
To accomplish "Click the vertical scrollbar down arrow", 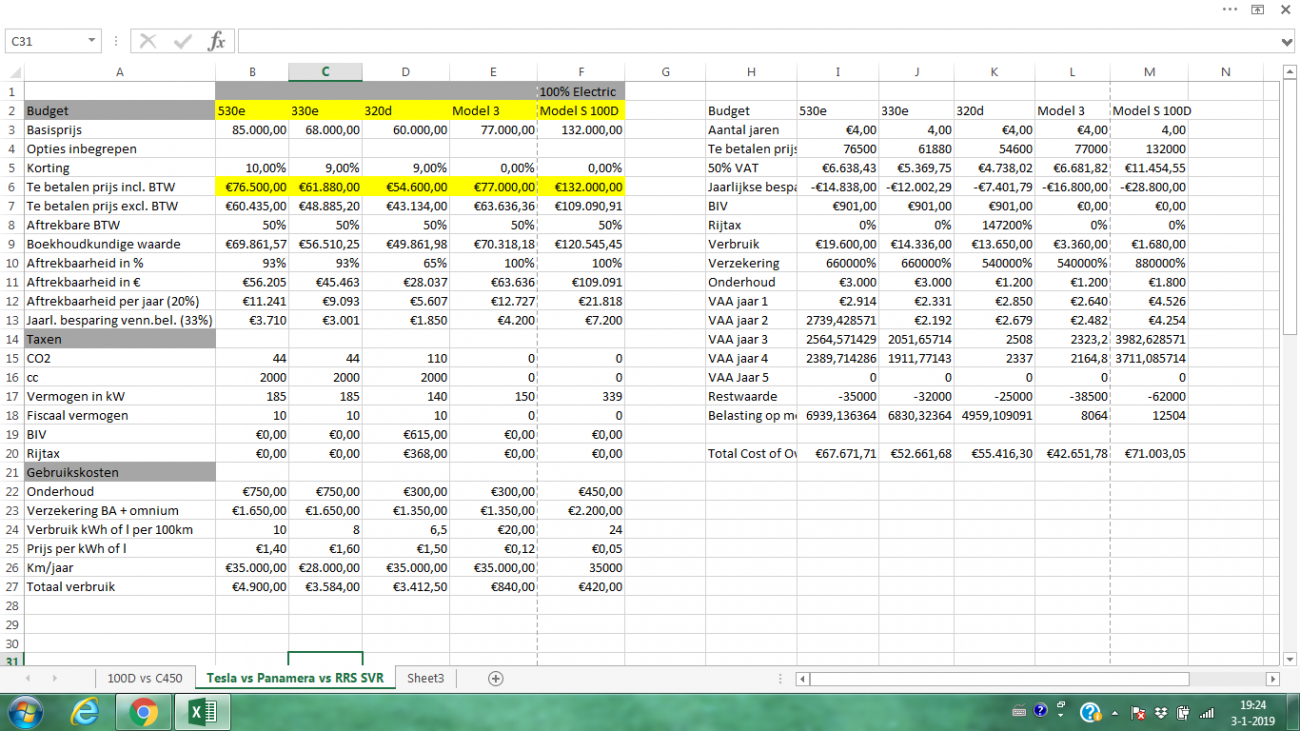I will click(1289, 658).
